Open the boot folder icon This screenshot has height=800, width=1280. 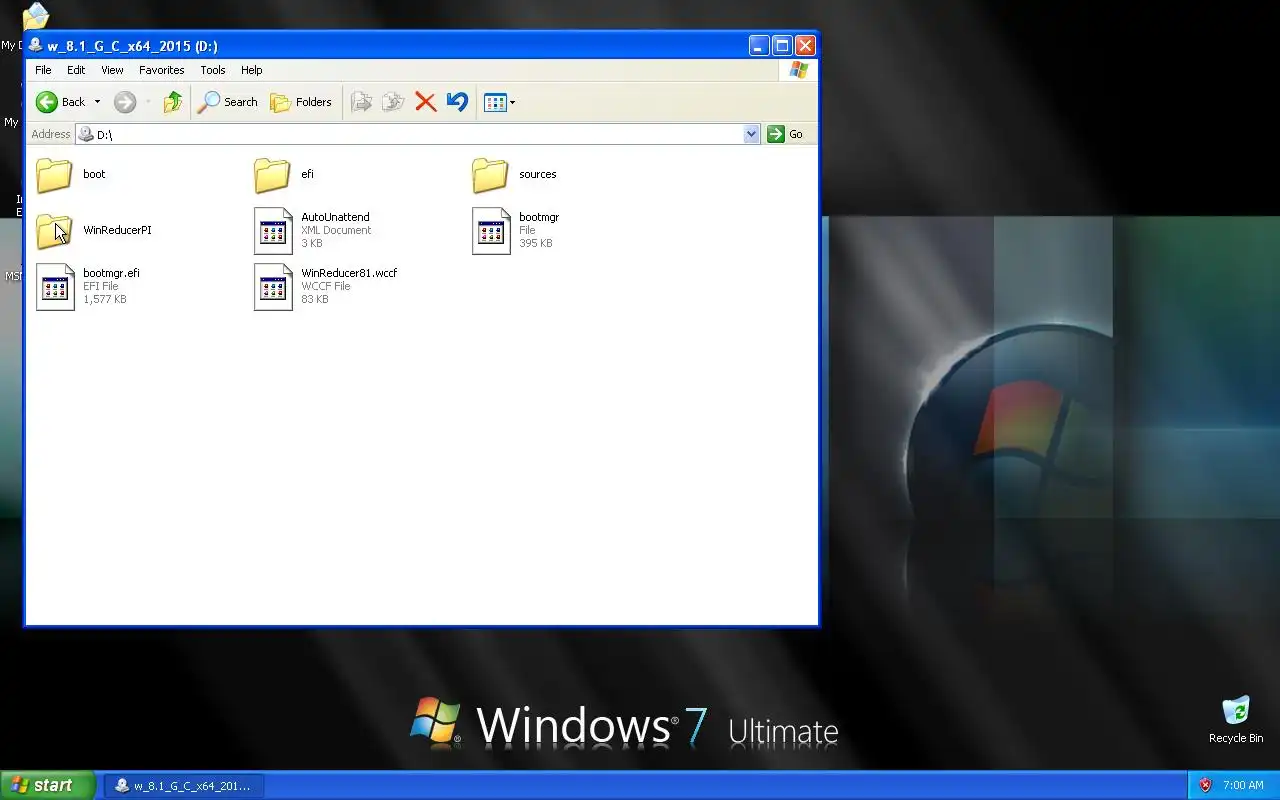point(54,174)
